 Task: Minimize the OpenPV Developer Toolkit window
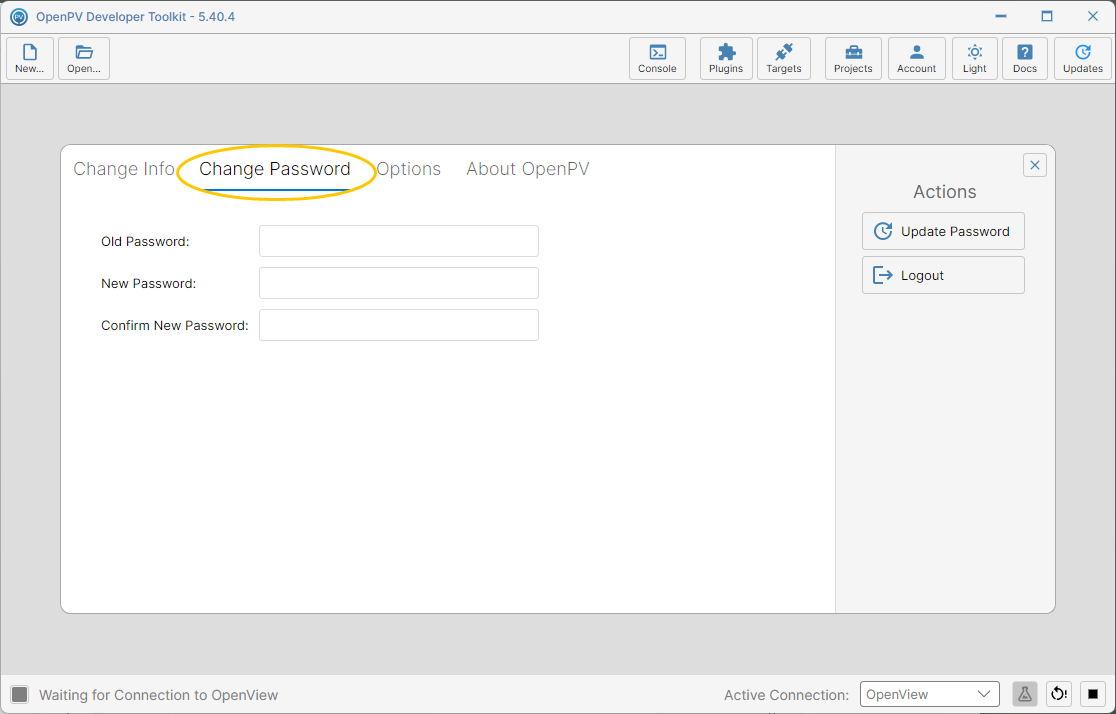(x=1001, y=16)
